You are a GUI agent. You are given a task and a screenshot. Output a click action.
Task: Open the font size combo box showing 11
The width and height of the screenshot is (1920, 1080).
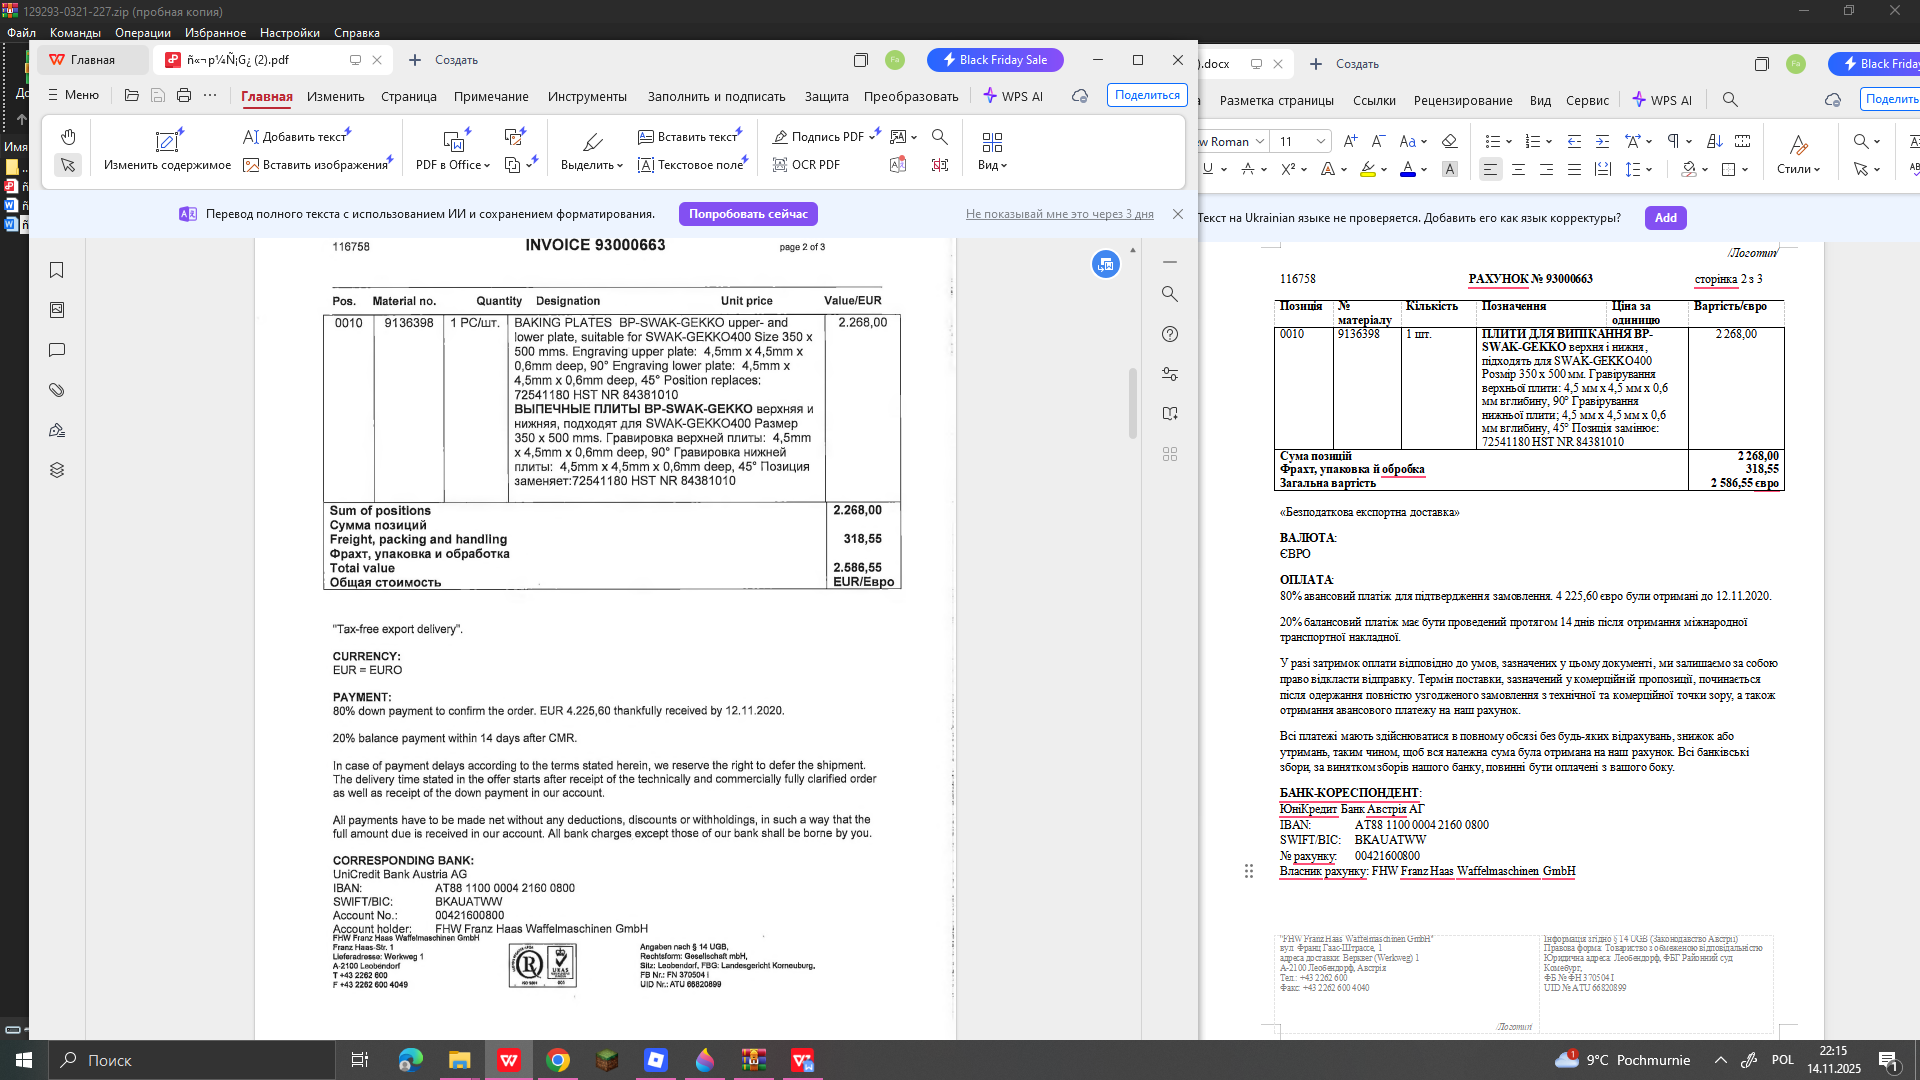[x=1302, y=141]
